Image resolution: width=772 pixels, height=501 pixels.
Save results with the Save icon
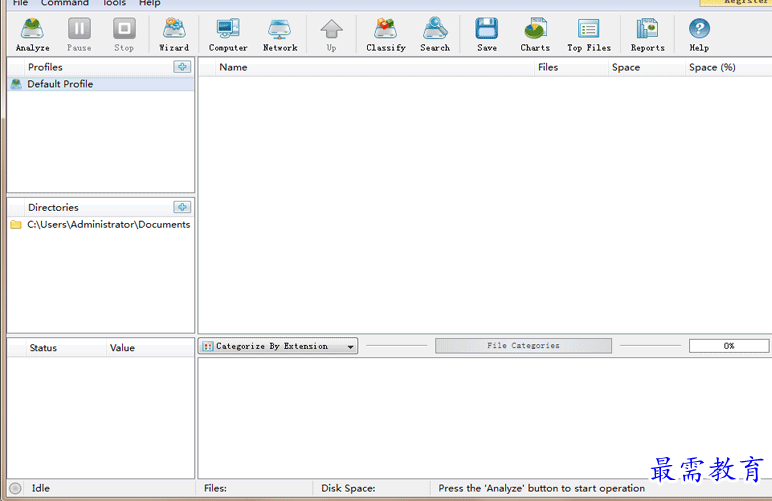pos(487,33)
